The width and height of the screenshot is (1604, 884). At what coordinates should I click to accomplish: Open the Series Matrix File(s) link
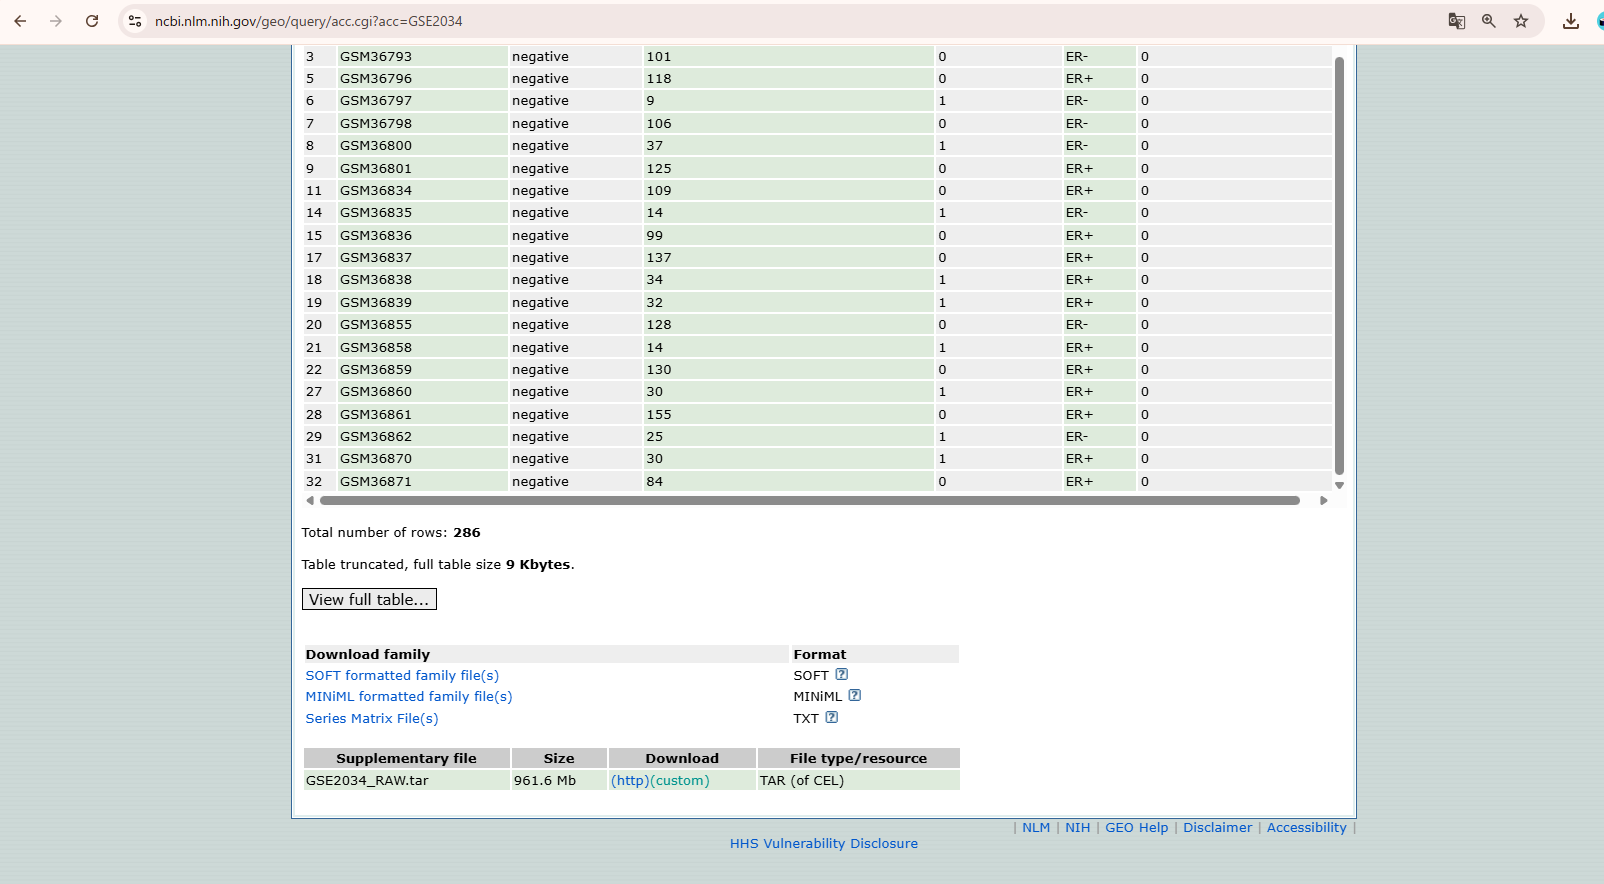[371, 719]
